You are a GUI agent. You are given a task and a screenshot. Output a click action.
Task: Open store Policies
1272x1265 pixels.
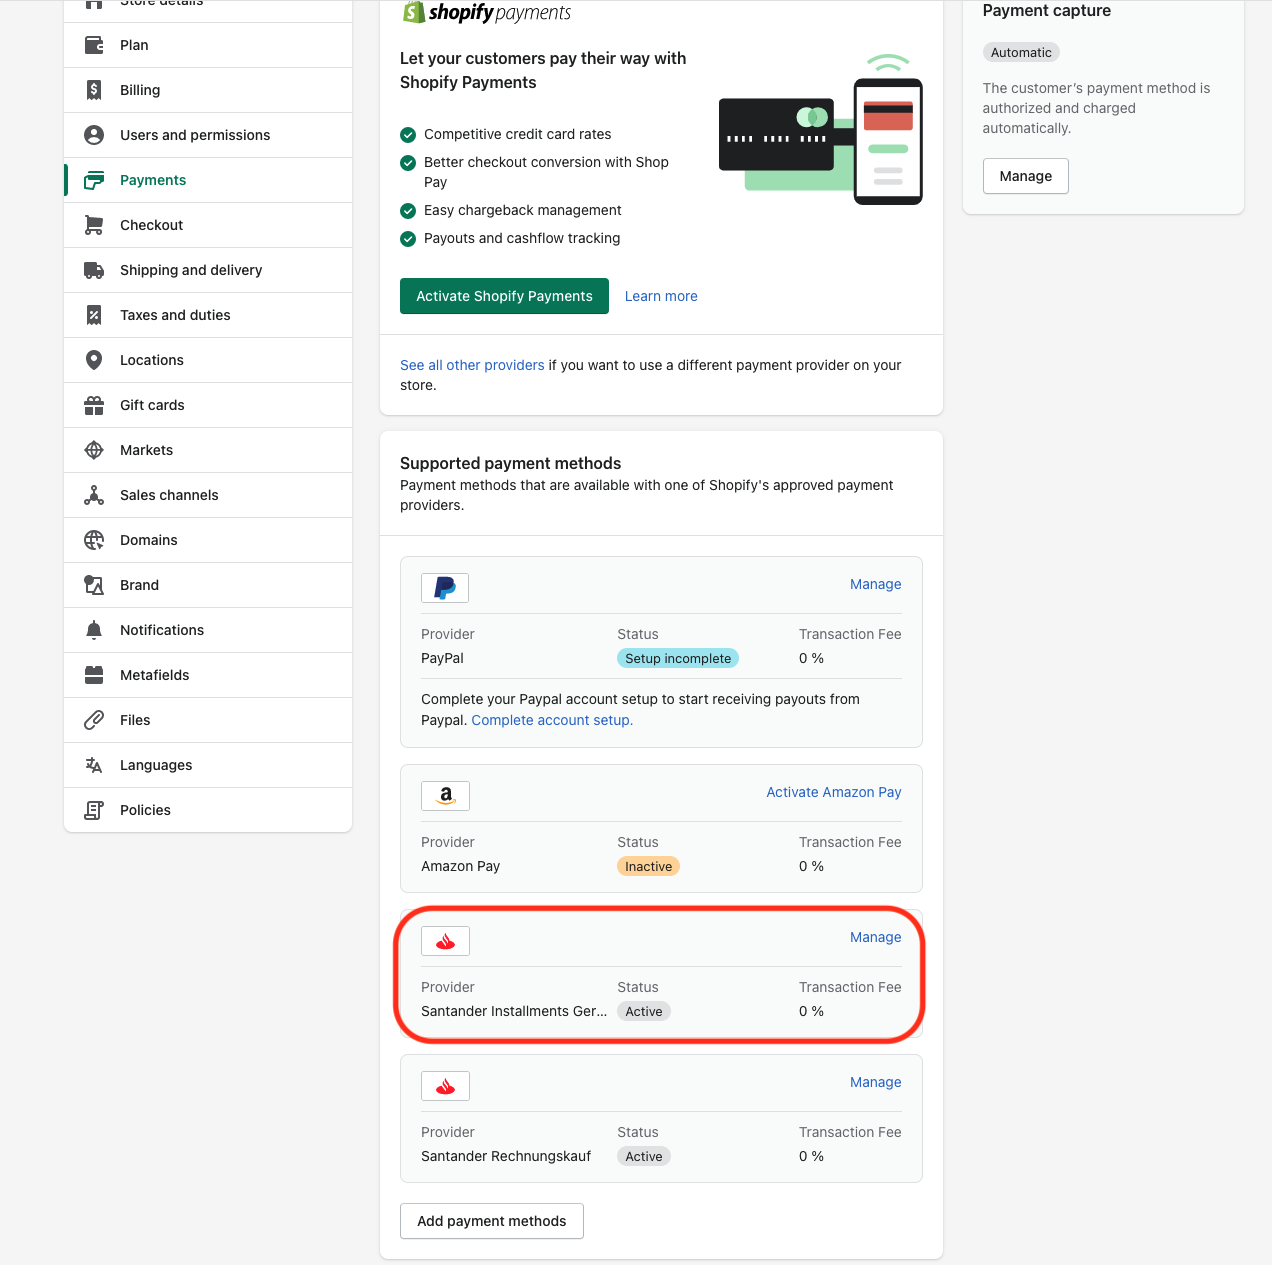pos(208,810)
